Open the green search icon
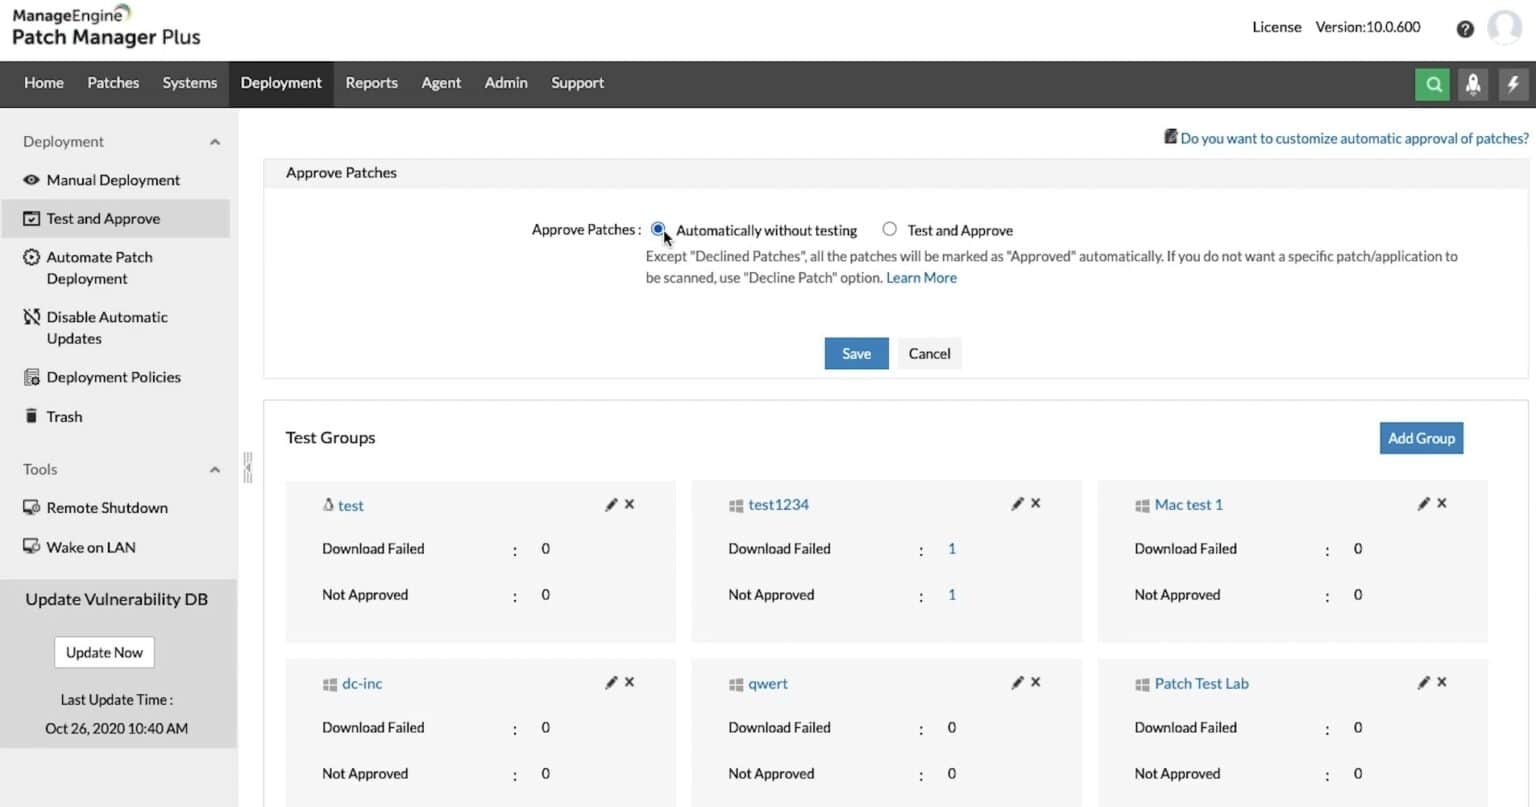The image size is (1536, 807). click(1432, 84)
